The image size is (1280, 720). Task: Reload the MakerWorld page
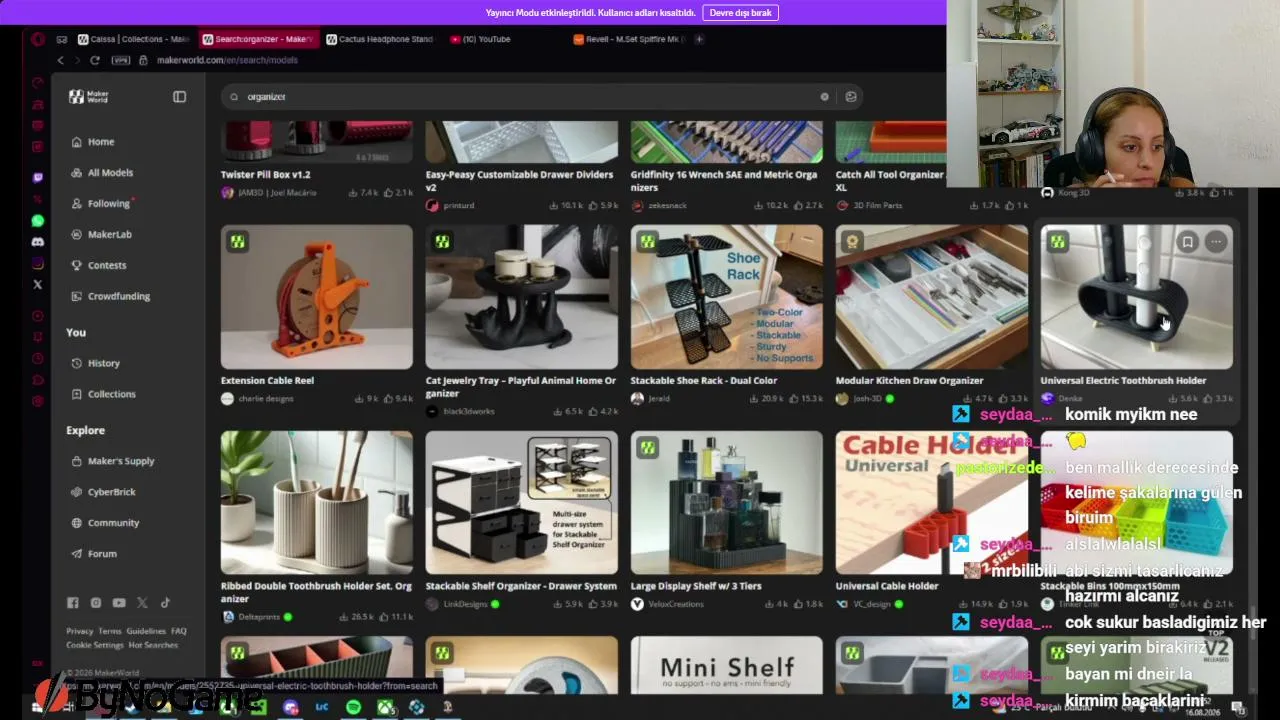point(95,60)
